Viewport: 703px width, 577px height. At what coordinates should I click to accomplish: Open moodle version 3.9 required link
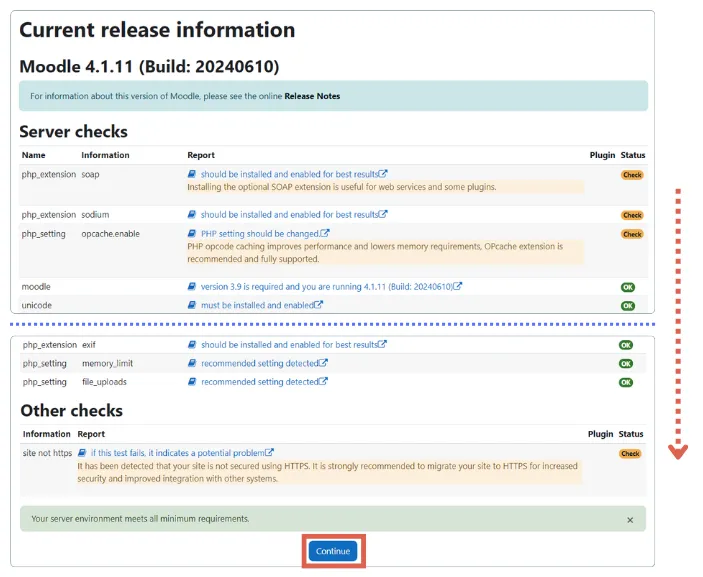coord(327,287)
